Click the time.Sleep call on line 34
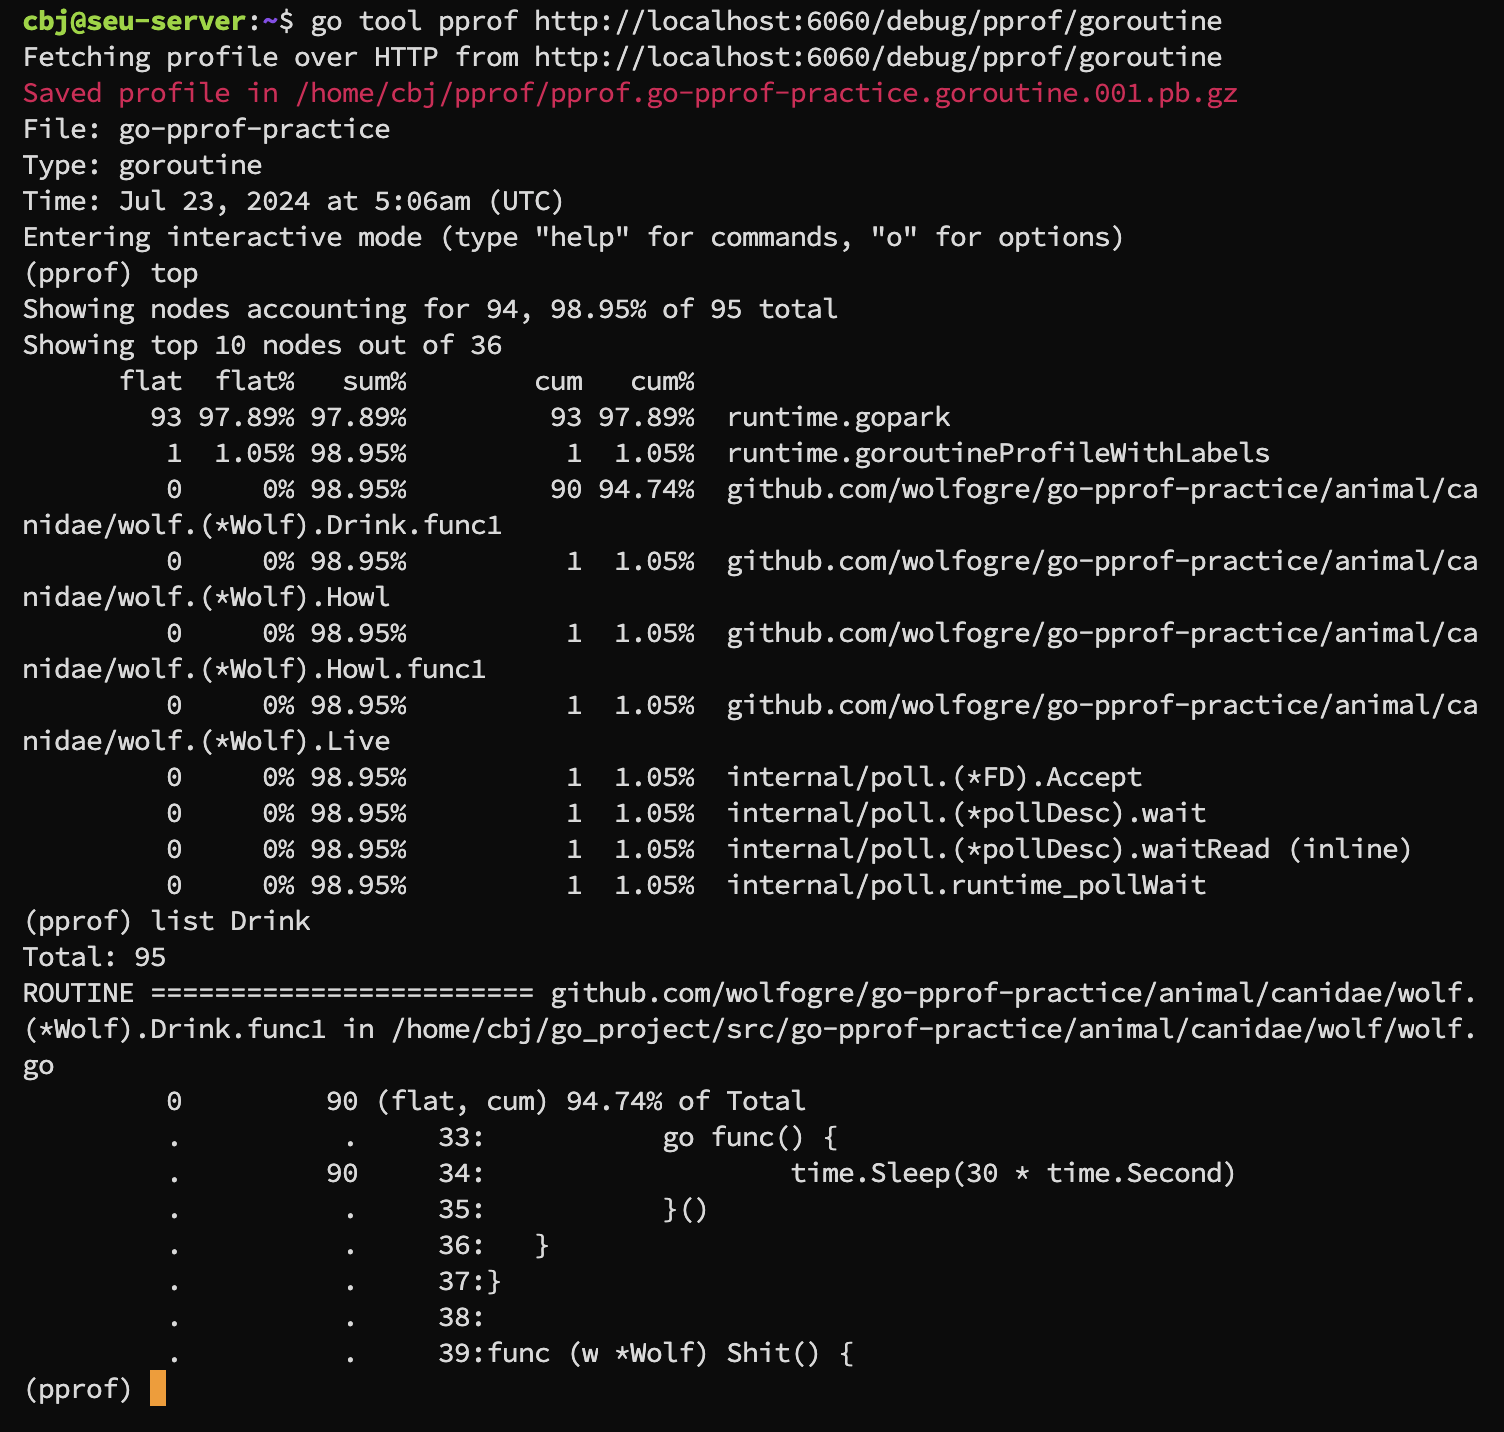The width and height of the screenshot is (1504, 1432). (1012, 1173)
